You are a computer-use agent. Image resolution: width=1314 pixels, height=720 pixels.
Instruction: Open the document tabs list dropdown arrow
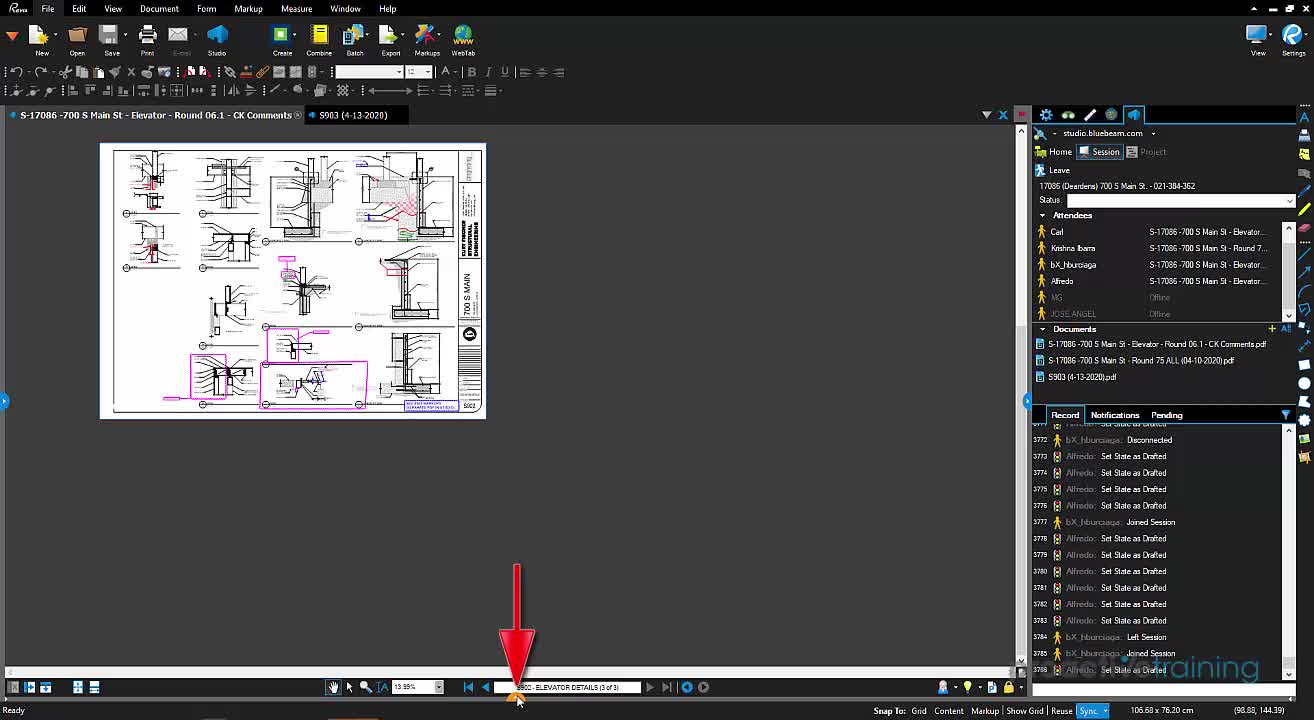tap(987, 115)
